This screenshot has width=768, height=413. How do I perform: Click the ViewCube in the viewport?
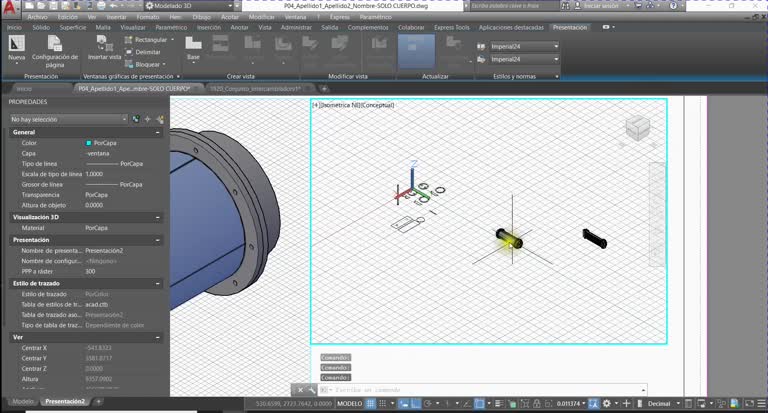(637, 128)
